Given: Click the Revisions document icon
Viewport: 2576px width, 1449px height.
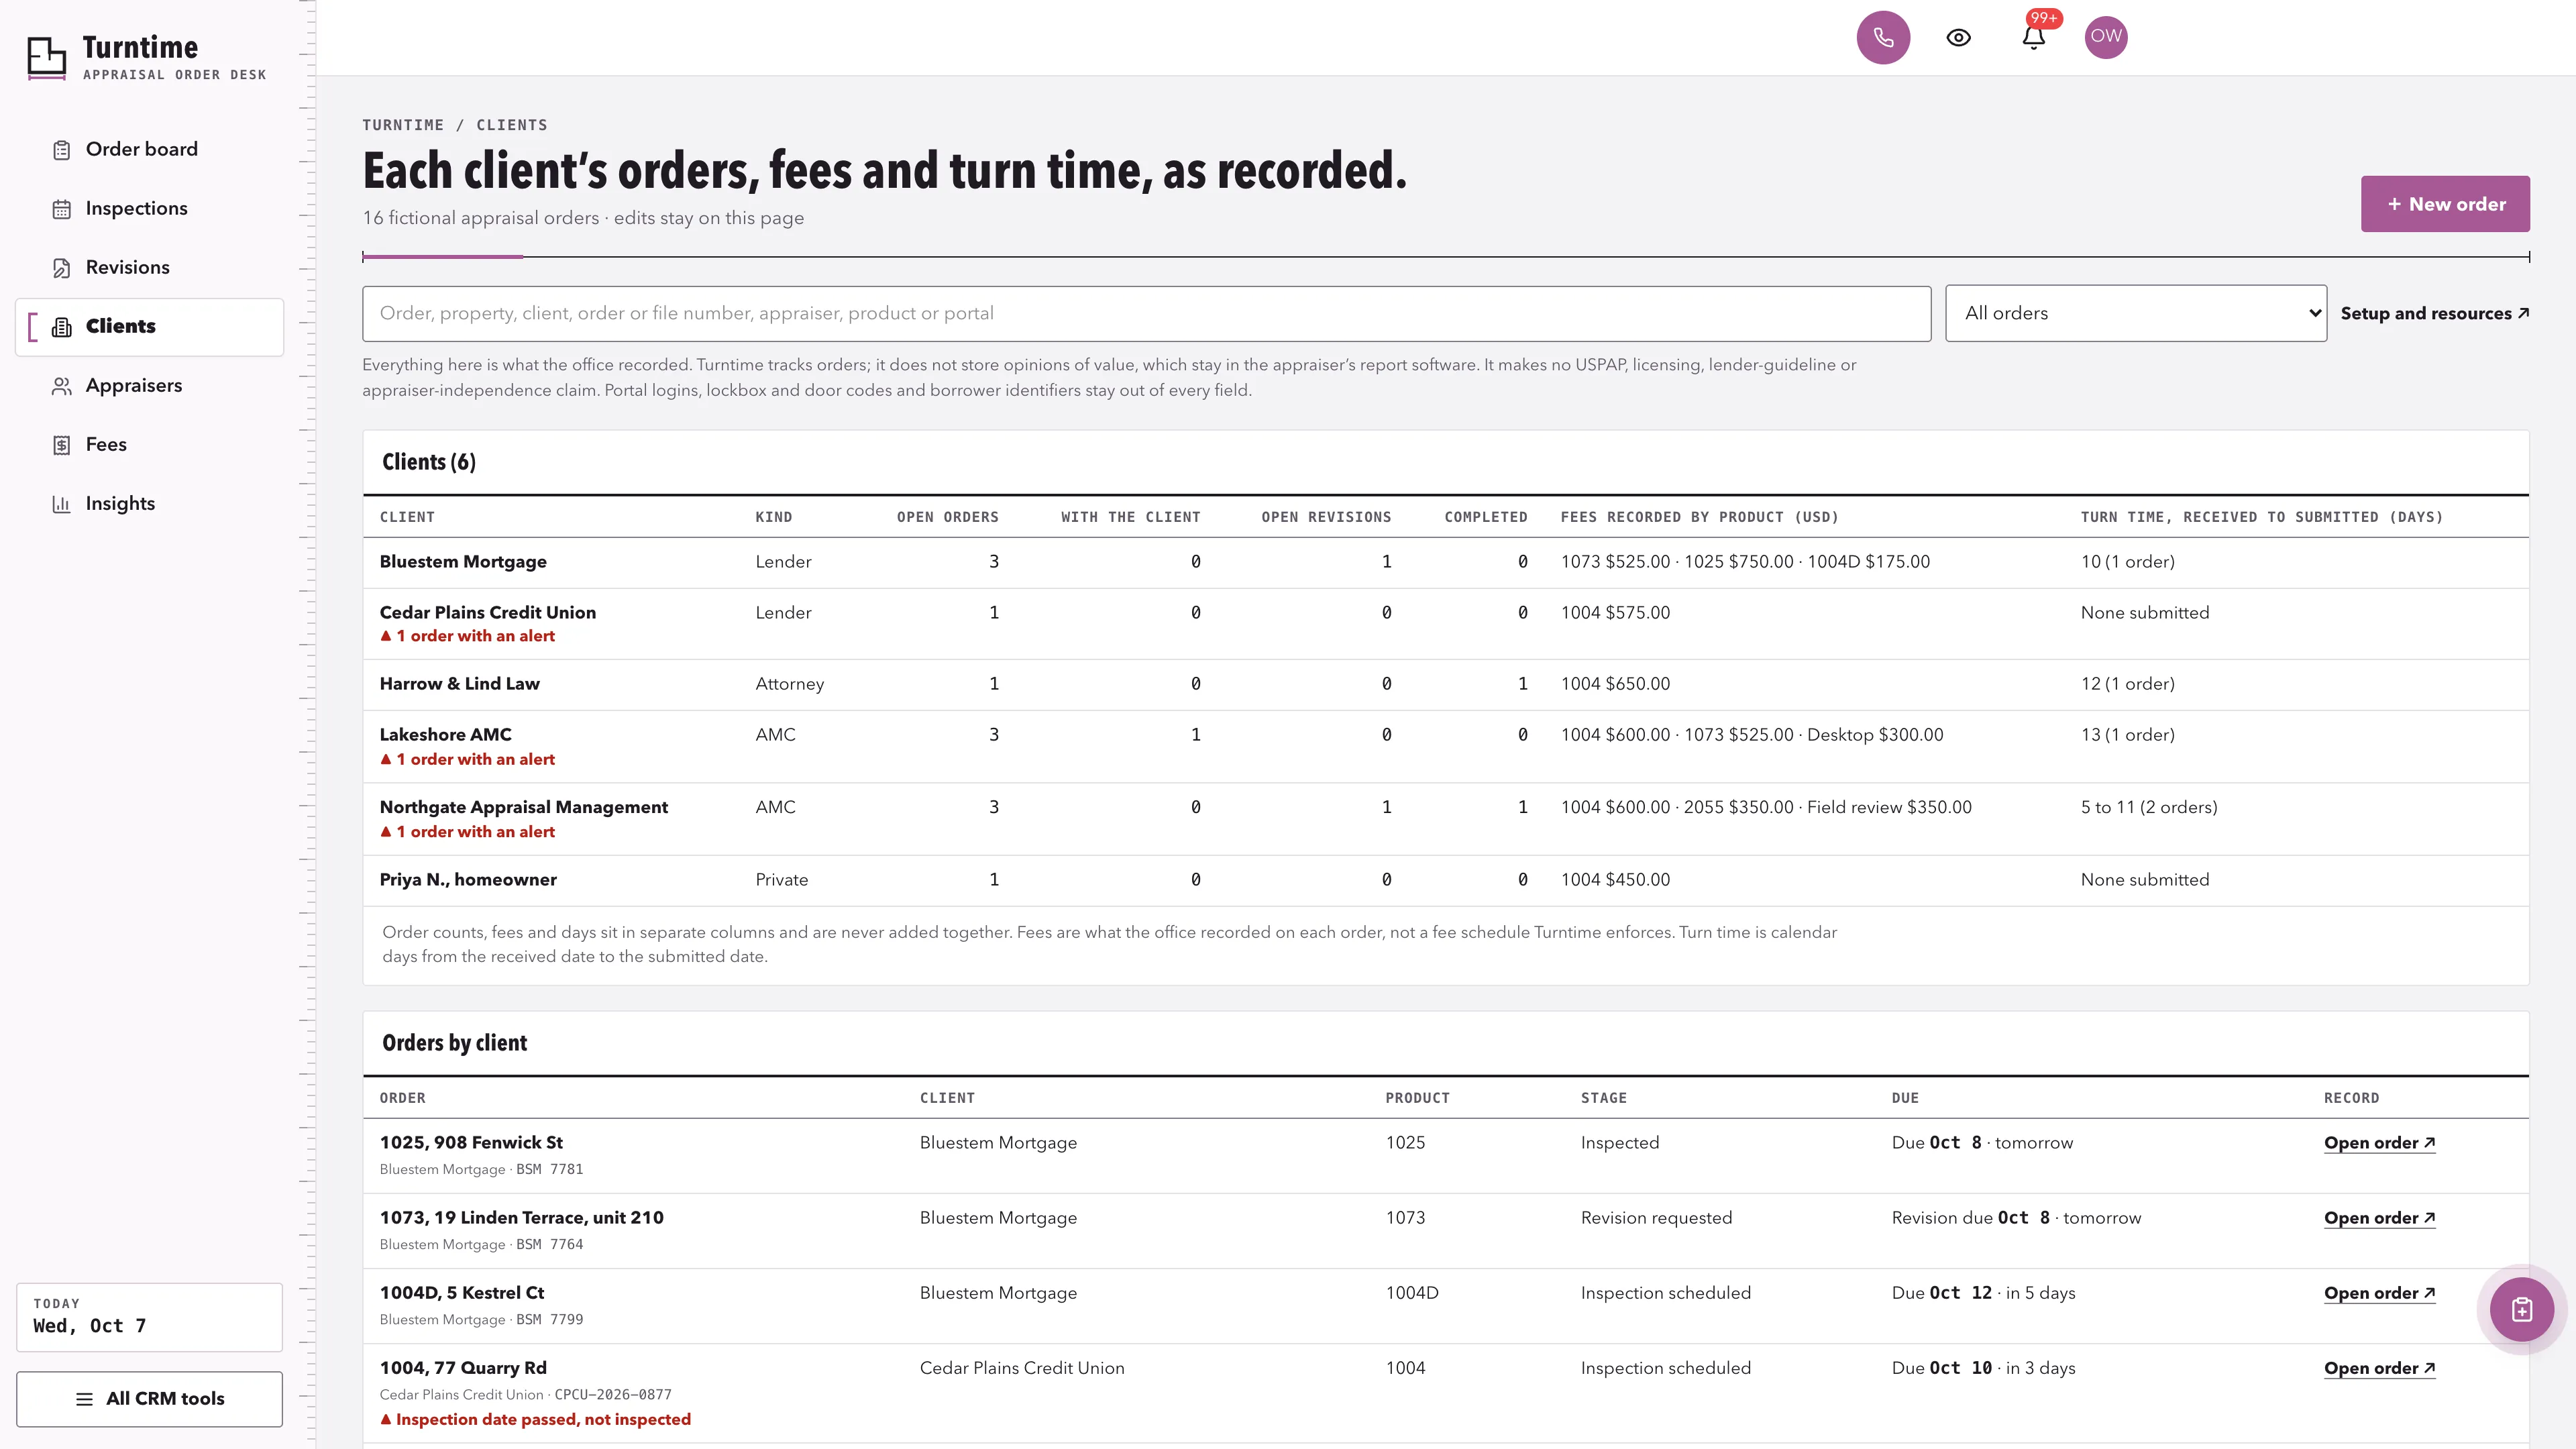Looking at the screenshot, I should [x=62, y=268].
